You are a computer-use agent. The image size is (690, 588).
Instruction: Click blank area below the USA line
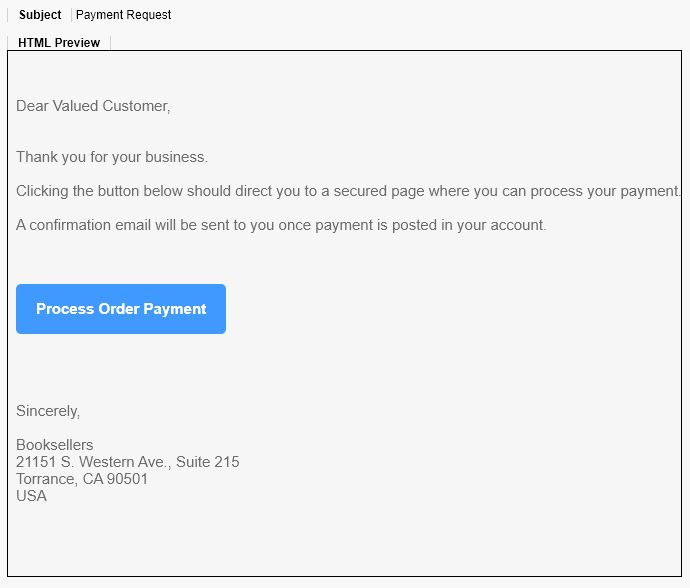click(x=343, y=539)
